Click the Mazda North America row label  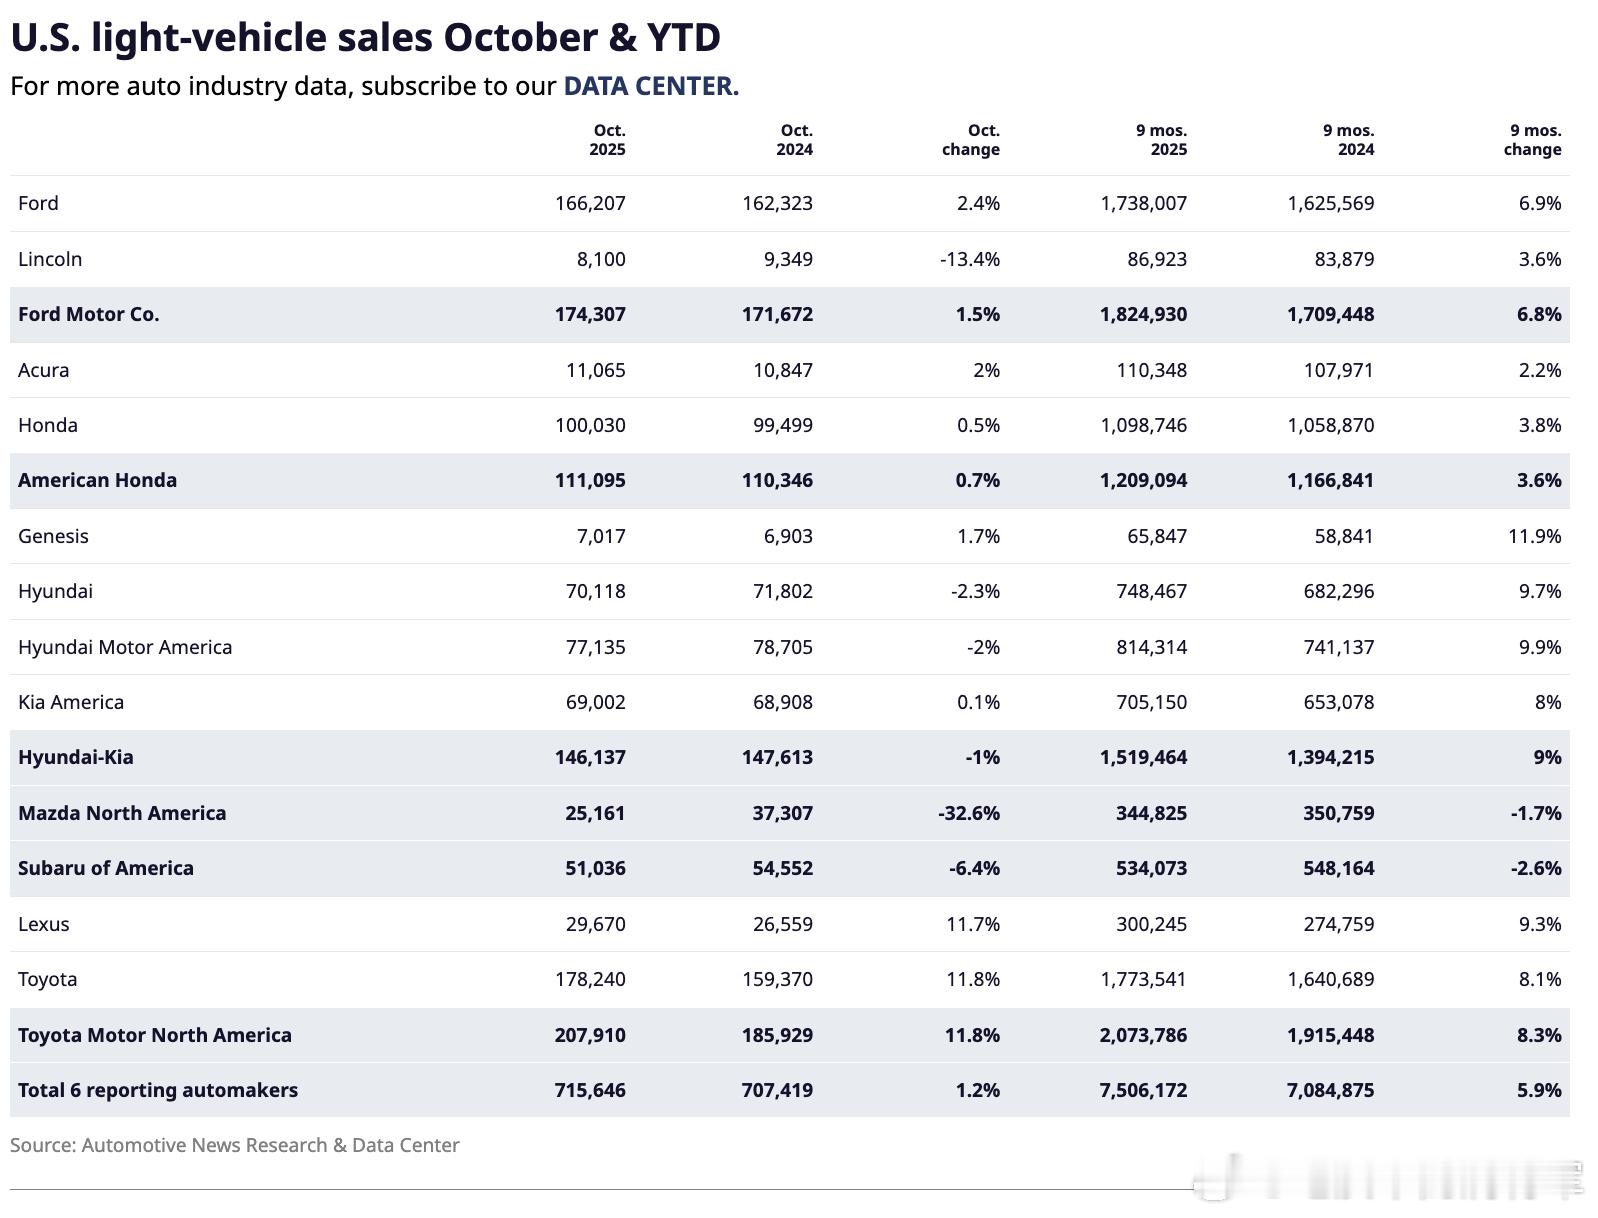[122, 813]
